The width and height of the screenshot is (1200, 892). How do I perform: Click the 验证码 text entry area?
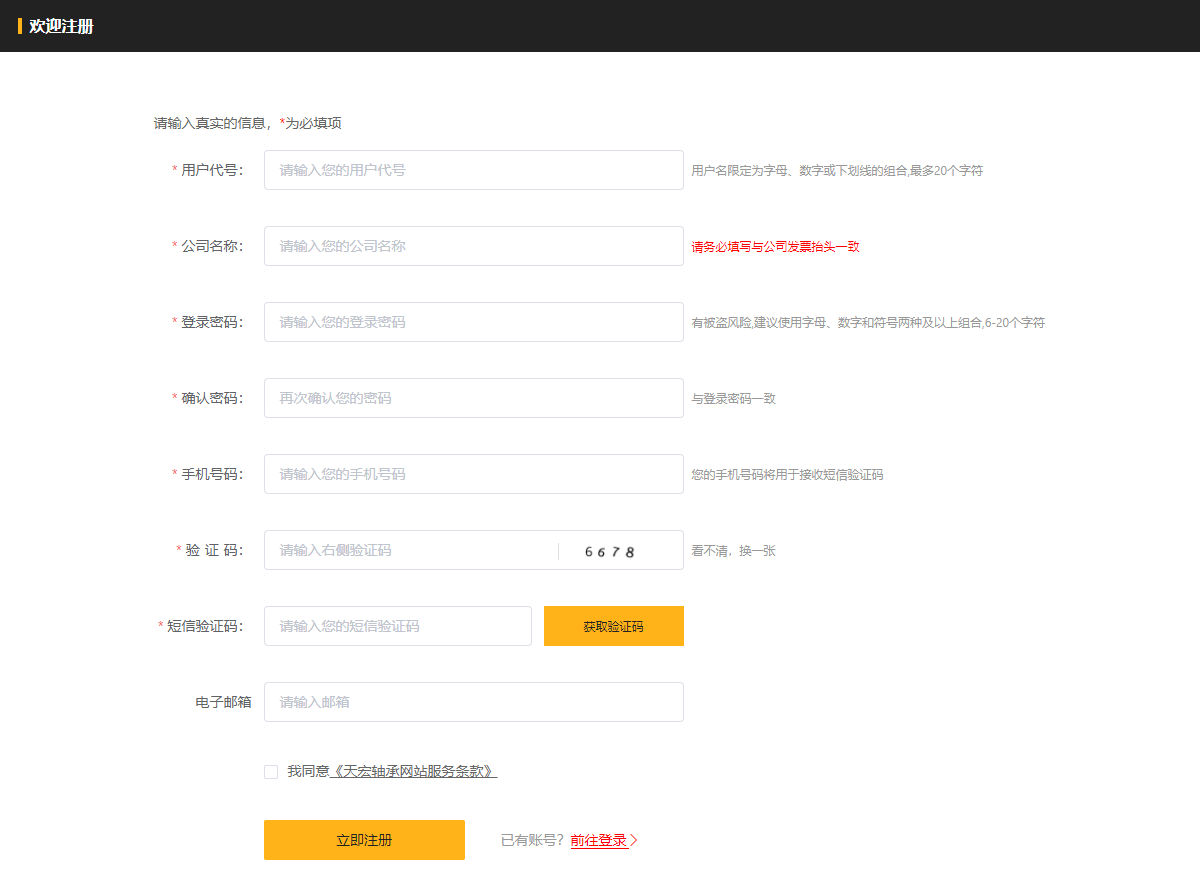410,550
